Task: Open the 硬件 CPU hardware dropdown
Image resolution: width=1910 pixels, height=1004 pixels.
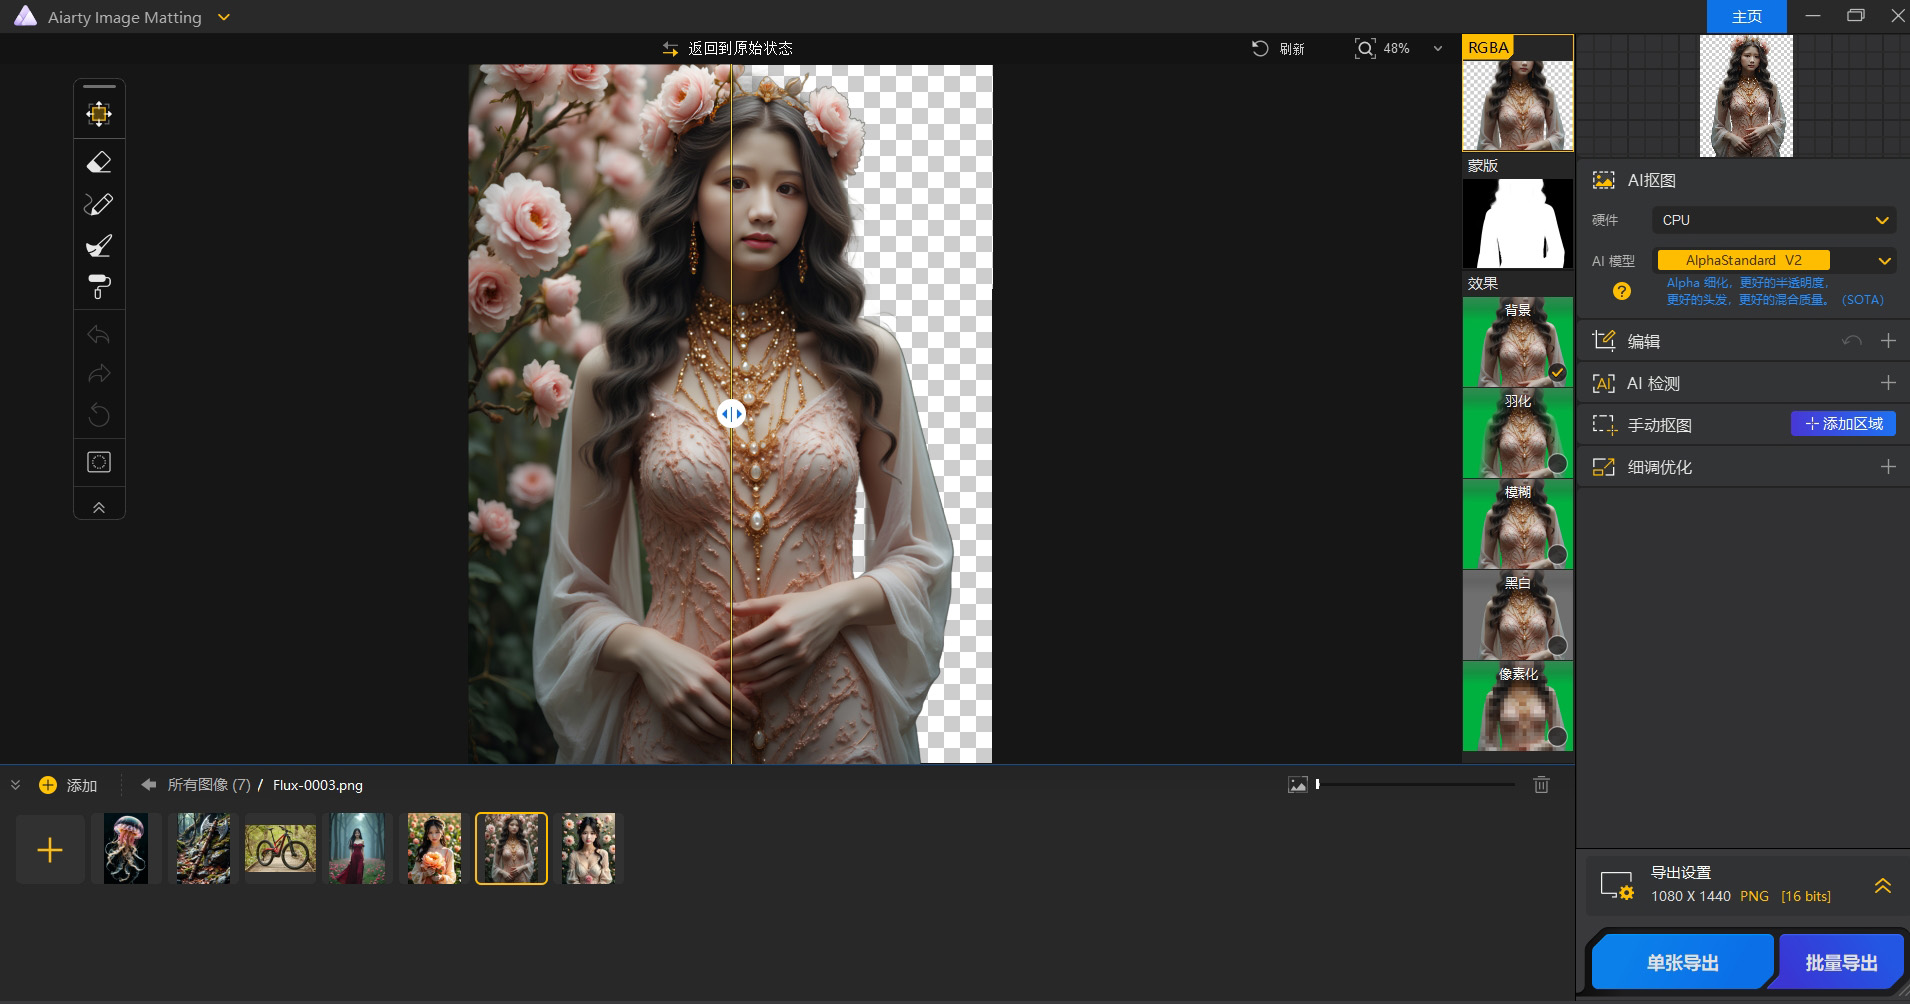Action: click(x=1774, y=220)
